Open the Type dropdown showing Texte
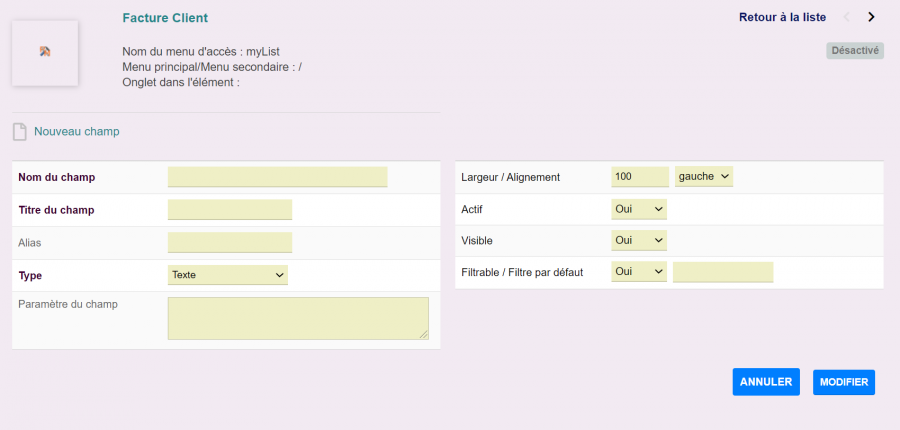The image size is (900, 430). tap(228, 275)
